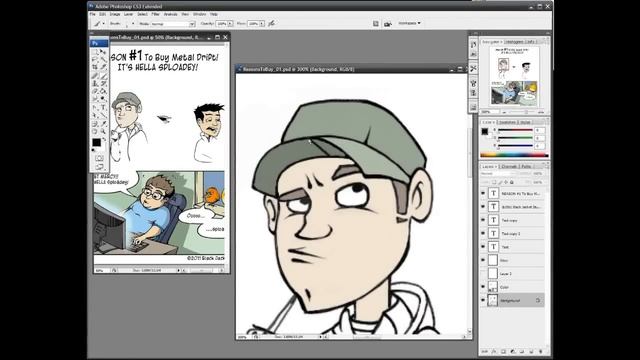Toggle lock all in the Layers panel

point(511,182)
